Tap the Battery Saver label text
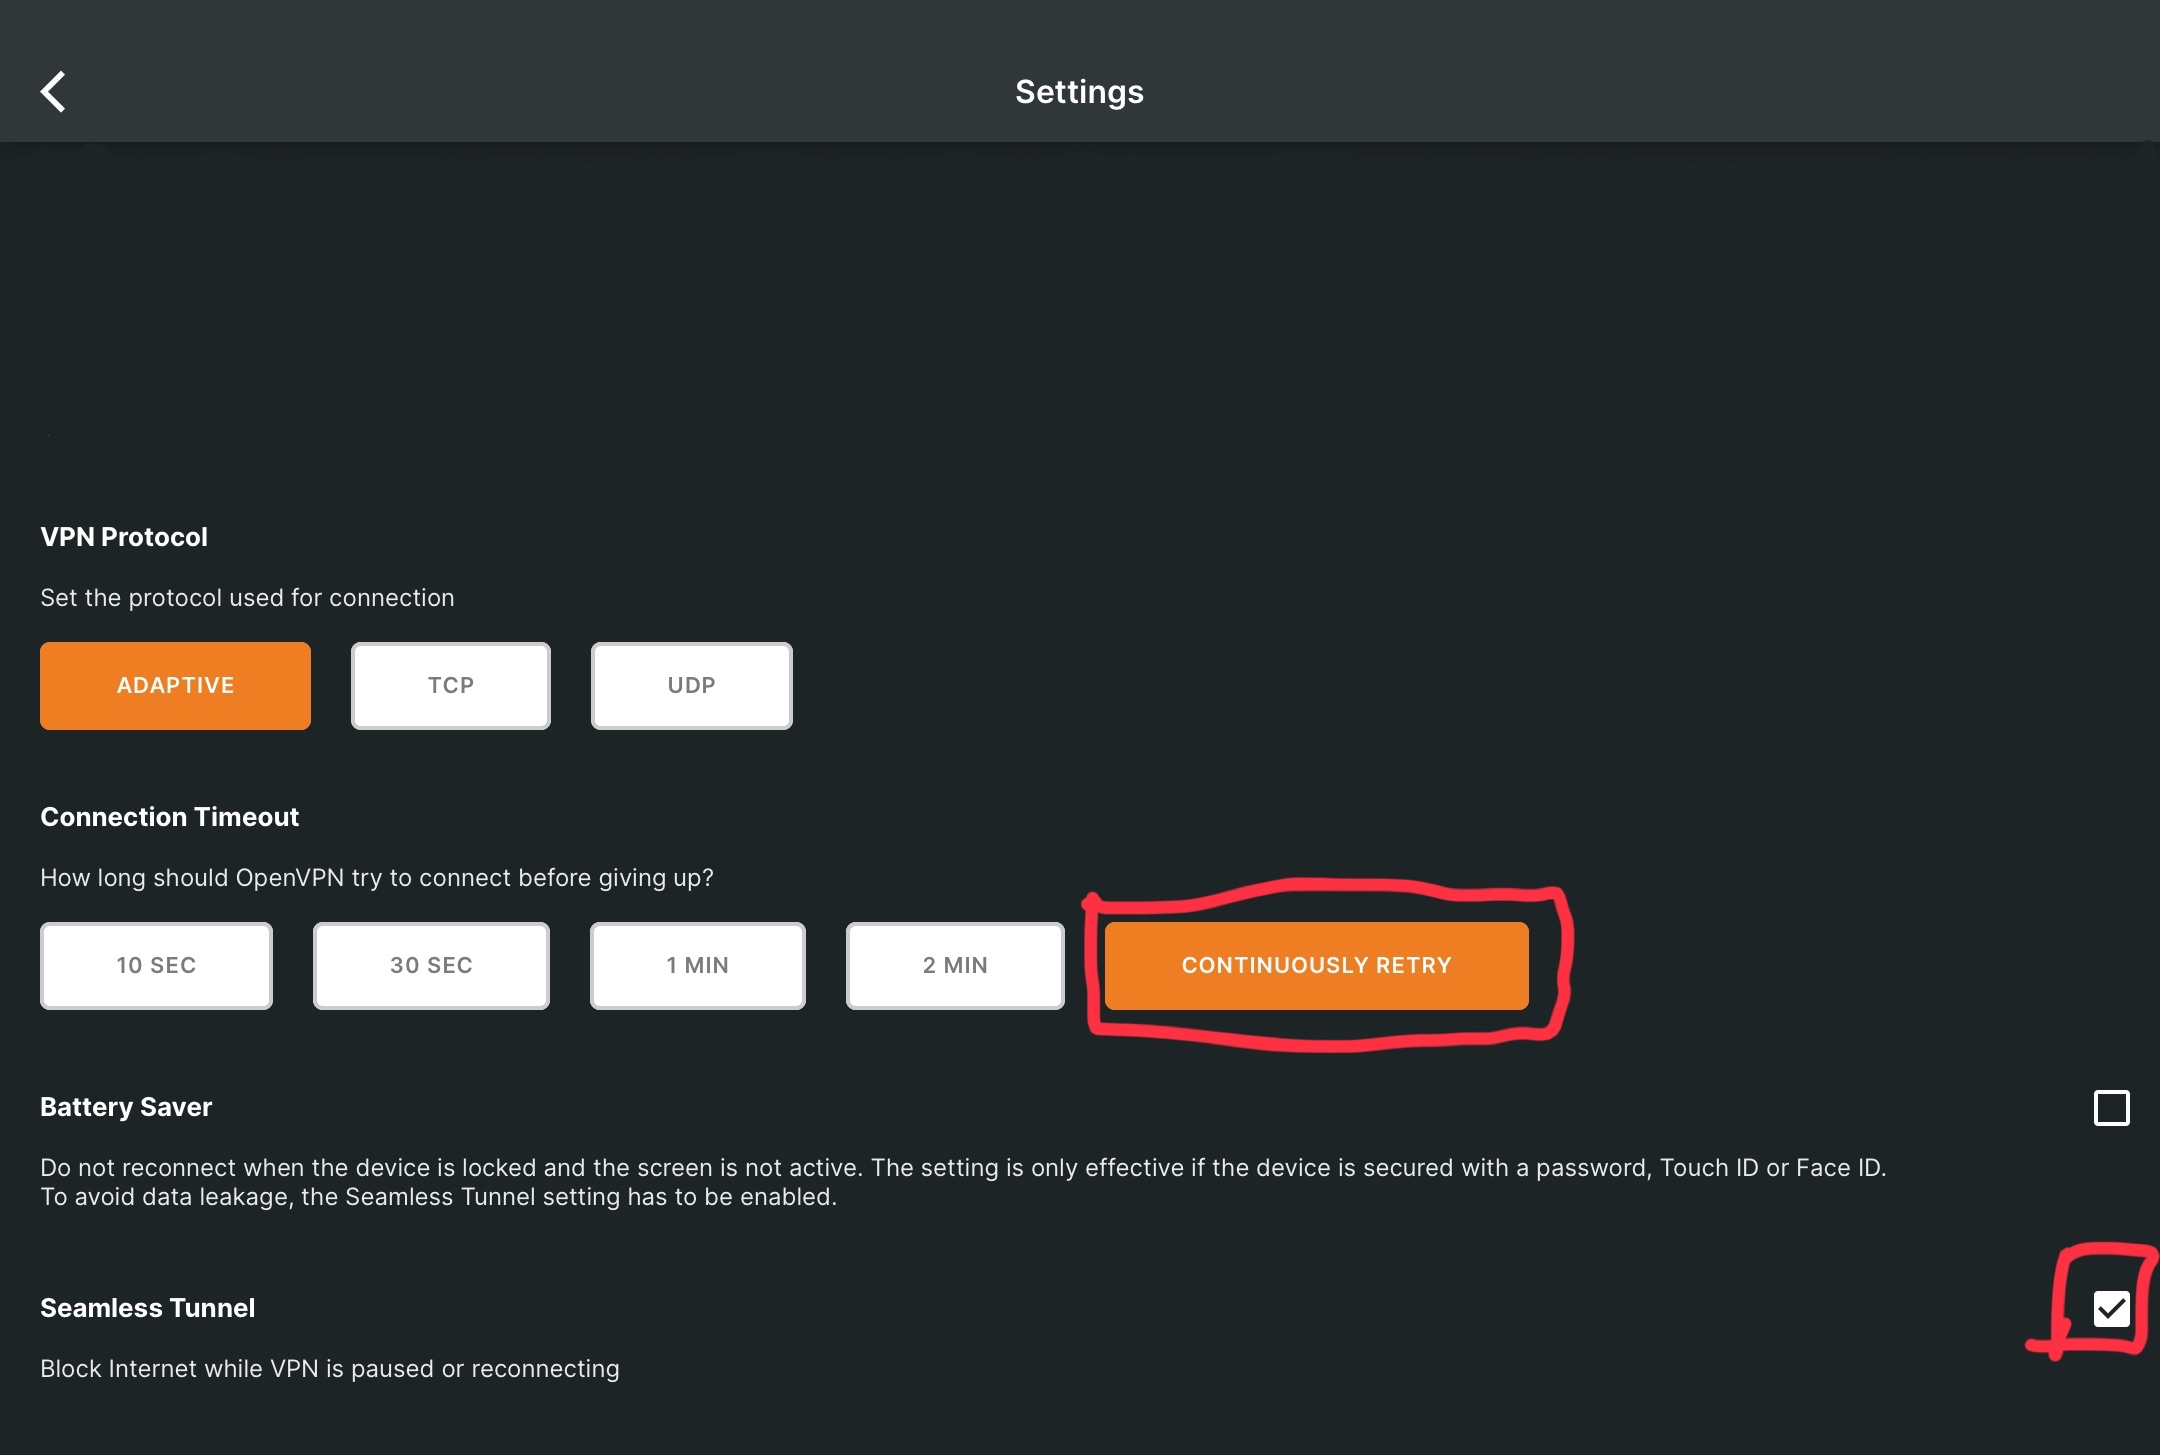Screen dimensions: 2160x1455 coord(126,1107)
